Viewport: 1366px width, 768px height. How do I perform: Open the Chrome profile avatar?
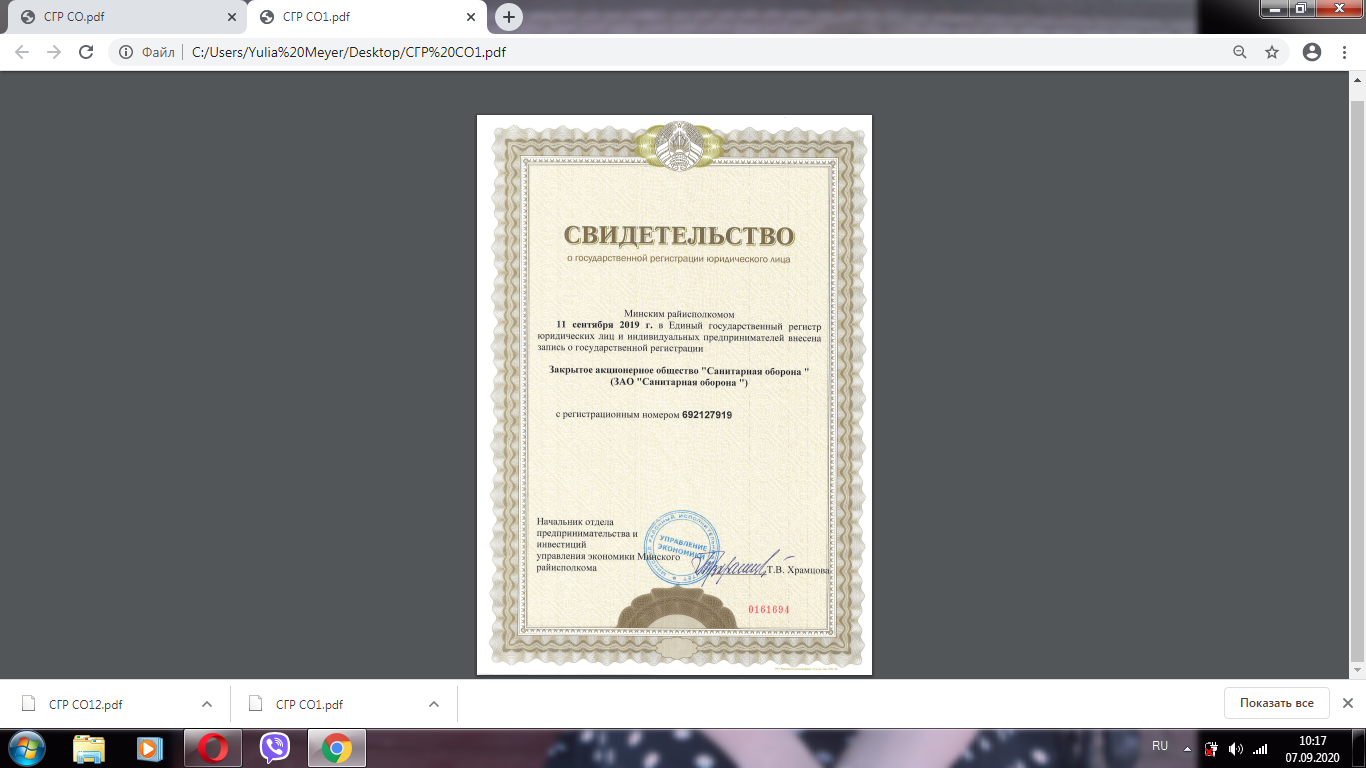point(1312,52)
